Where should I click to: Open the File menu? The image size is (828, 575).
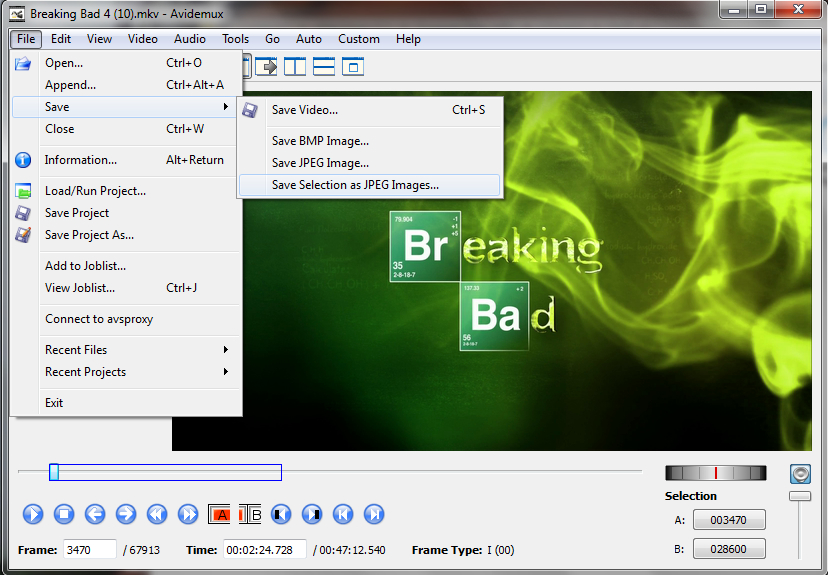pos(26,39)
